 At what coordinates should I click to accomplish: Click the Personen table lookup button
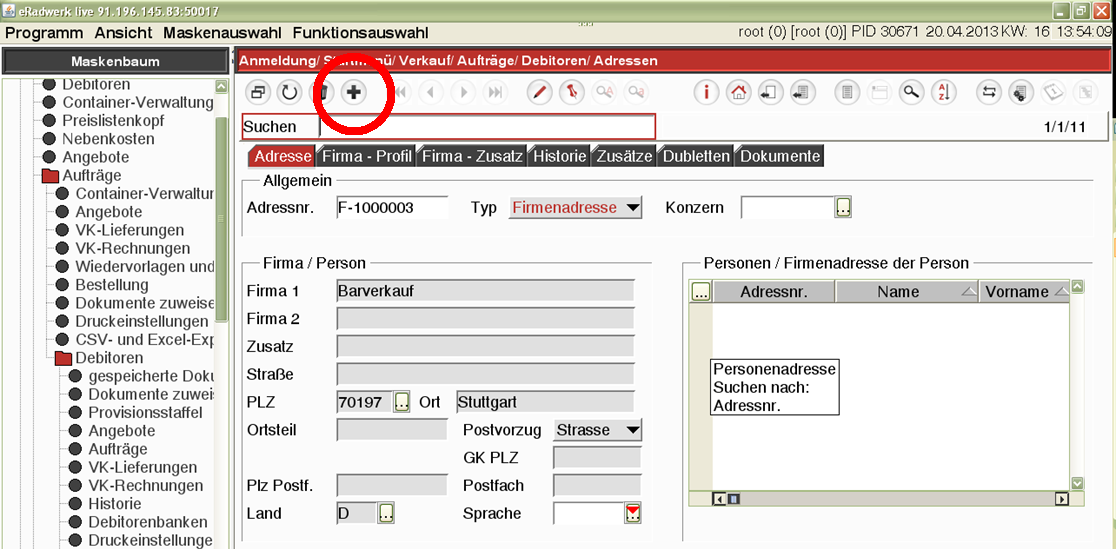tap(701, 291)
